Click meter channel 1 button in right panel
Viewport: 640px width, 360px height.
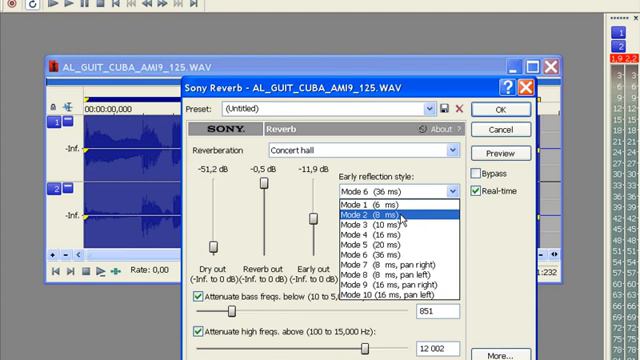point(619,33)
